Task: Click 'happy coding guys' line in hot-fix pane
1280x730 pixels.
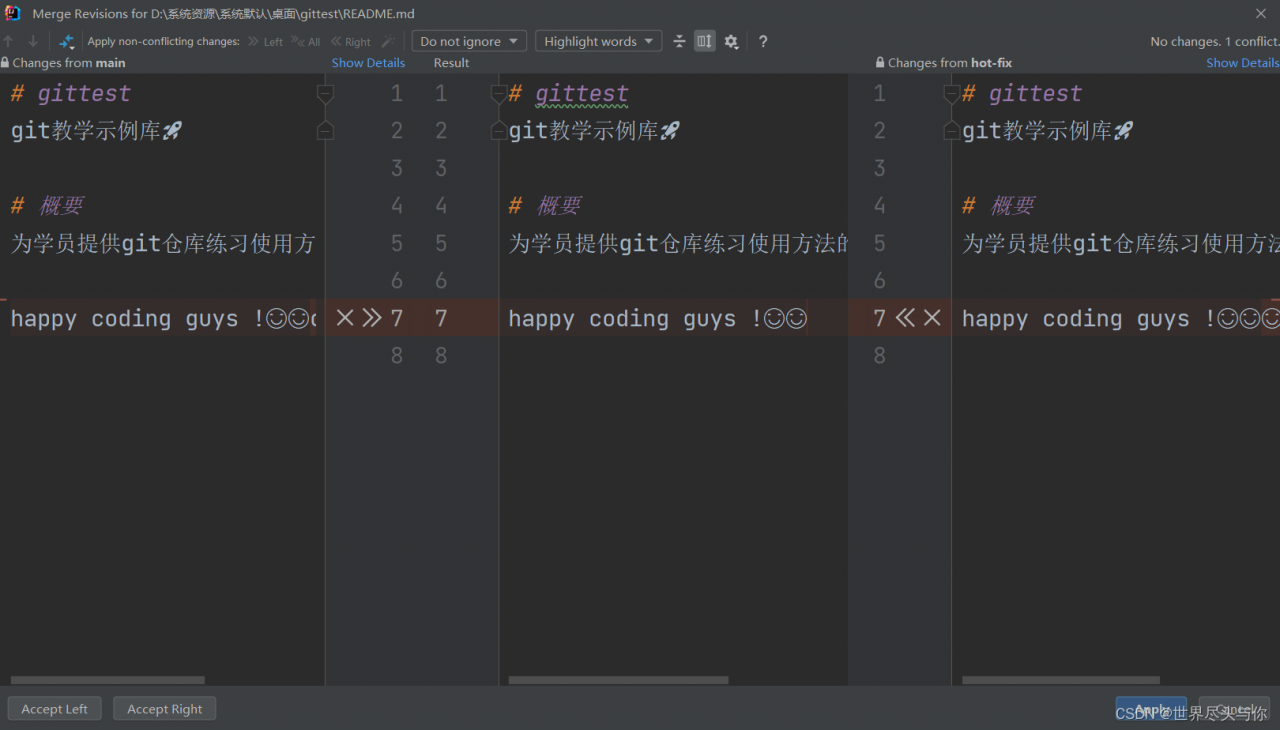Action: 1120,318
